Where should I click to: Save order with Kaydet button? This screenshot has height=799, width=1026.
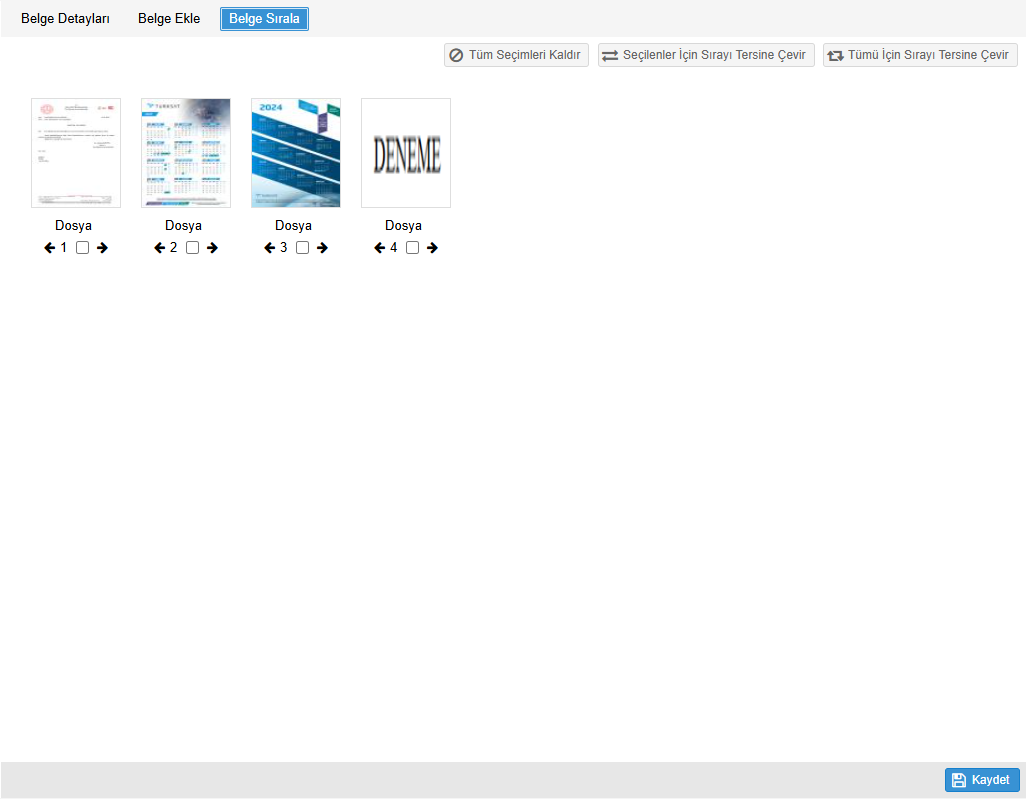click(x=981, y=780)
